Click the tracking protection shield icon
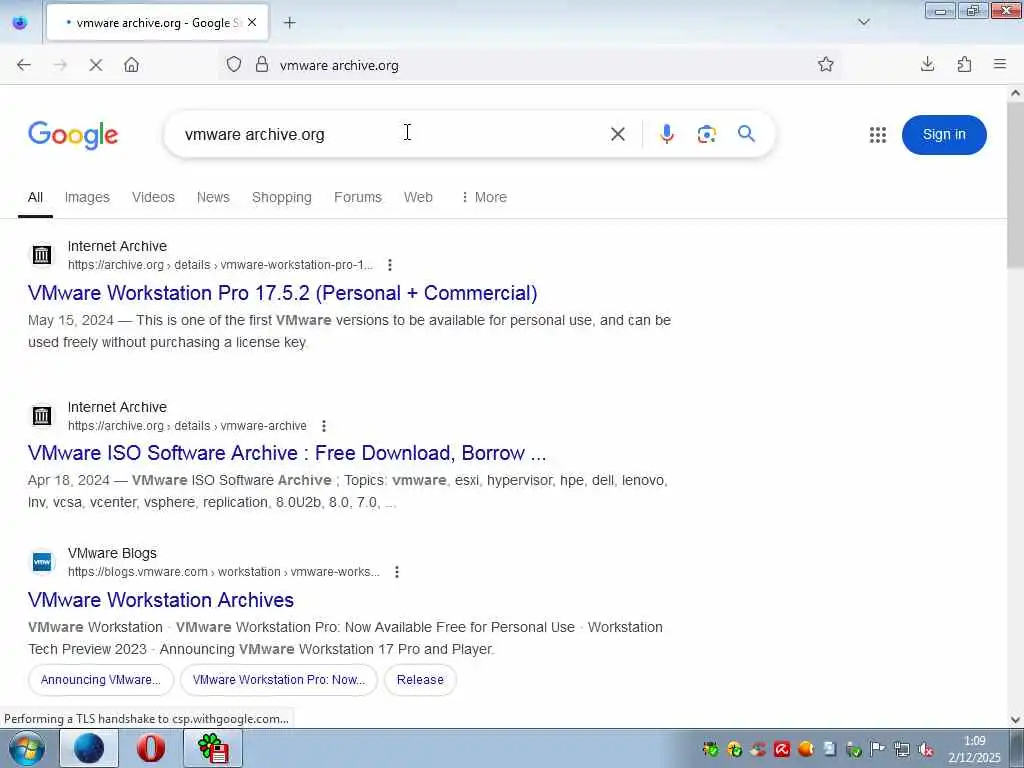The width and height of the screenshot is (1024, 768). [234, 65]
